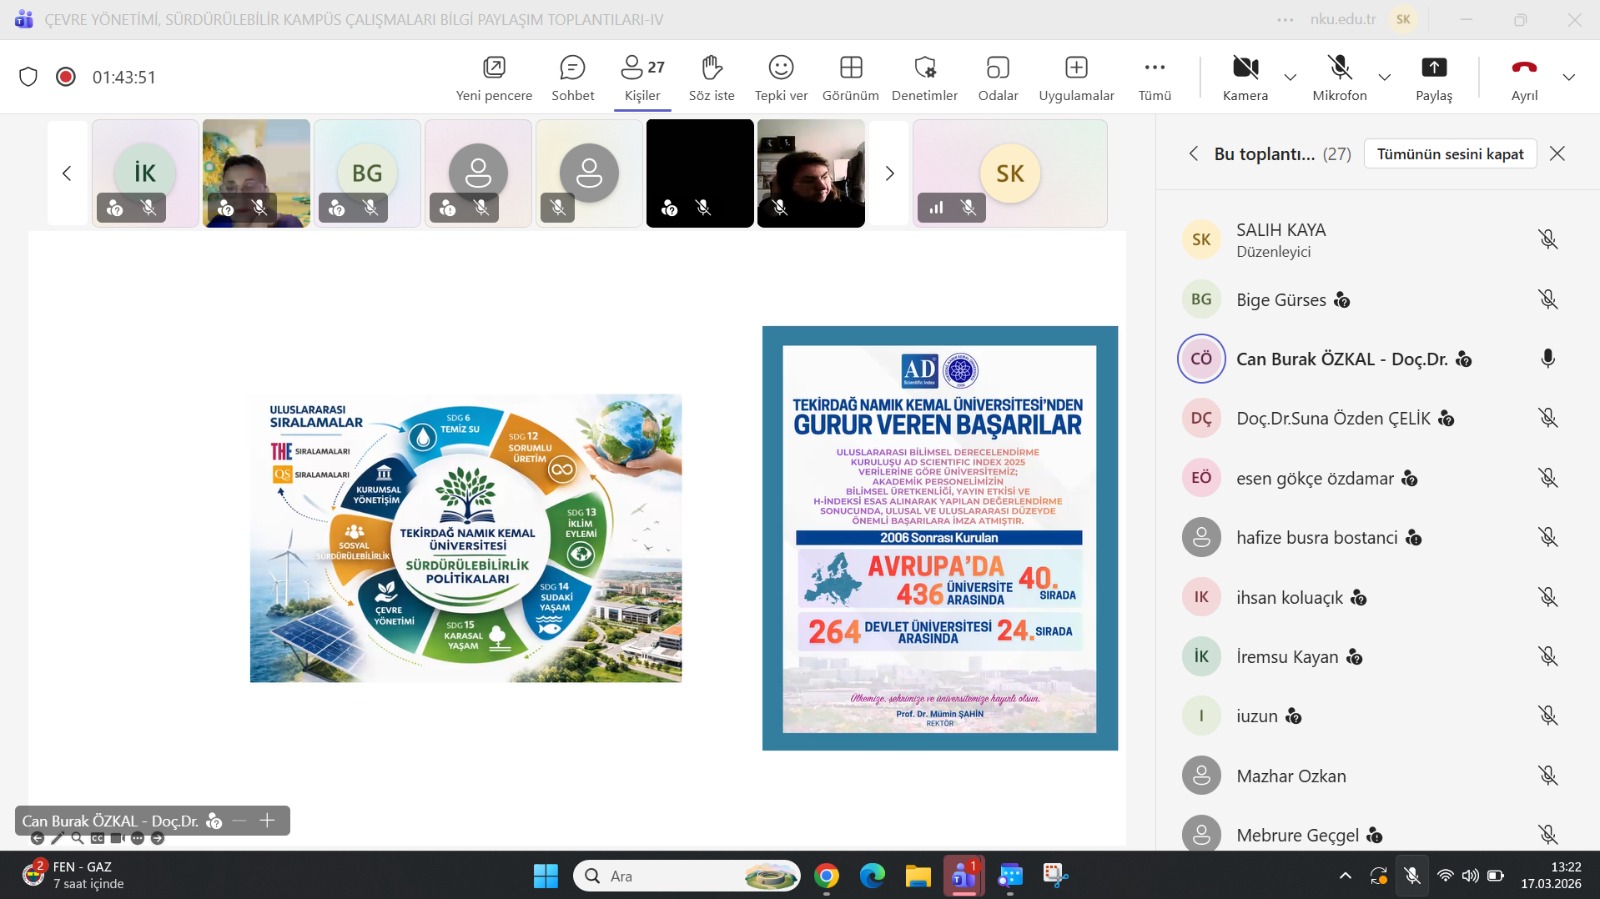Screen dimensions: 1600x899
Task: Open the Ayrıl leave options chevron
Action: pyautogui.click(x=1568, y=78)
